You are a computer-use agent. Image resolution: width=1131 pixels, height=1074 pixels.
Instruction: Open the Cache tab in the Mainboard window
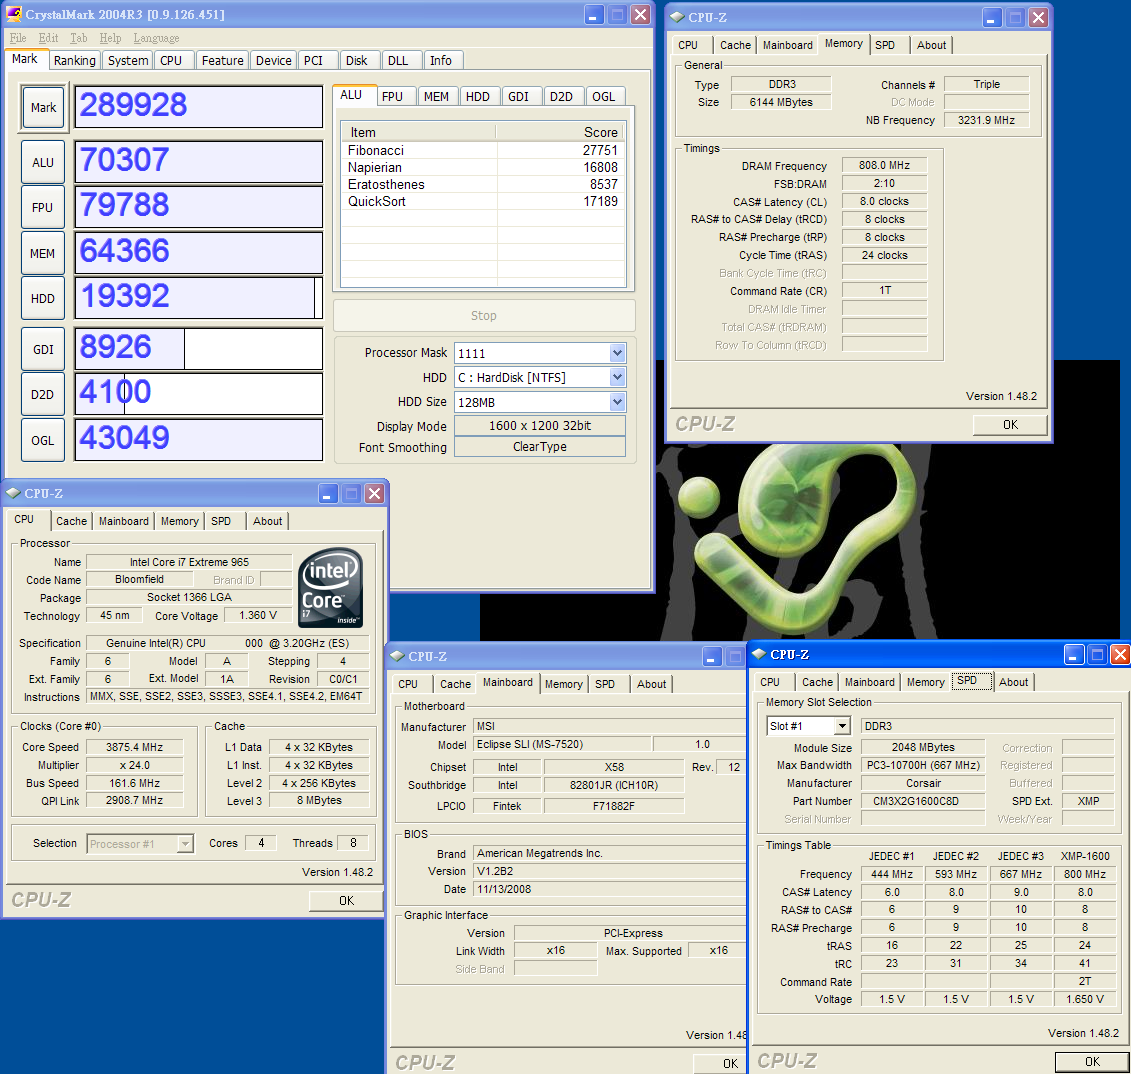coord(455,684)
